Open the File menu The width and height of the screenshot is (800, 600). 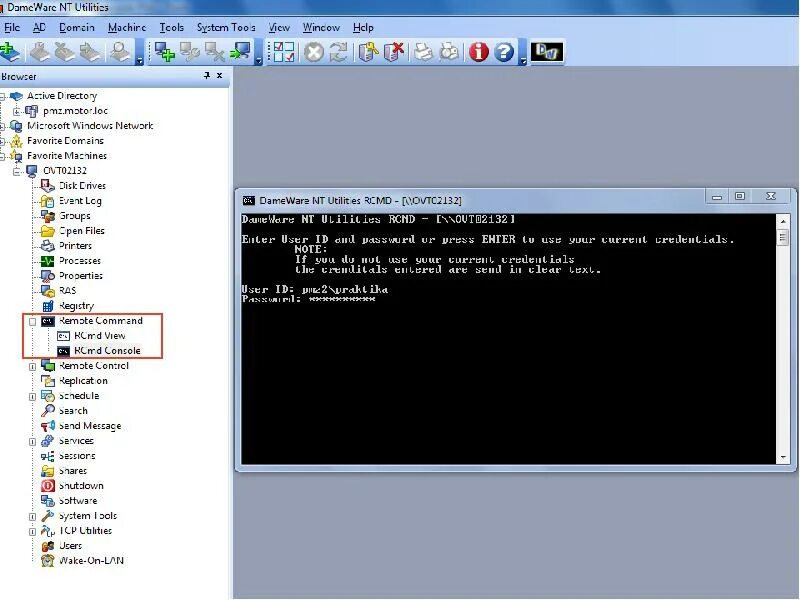coord(12,28)
